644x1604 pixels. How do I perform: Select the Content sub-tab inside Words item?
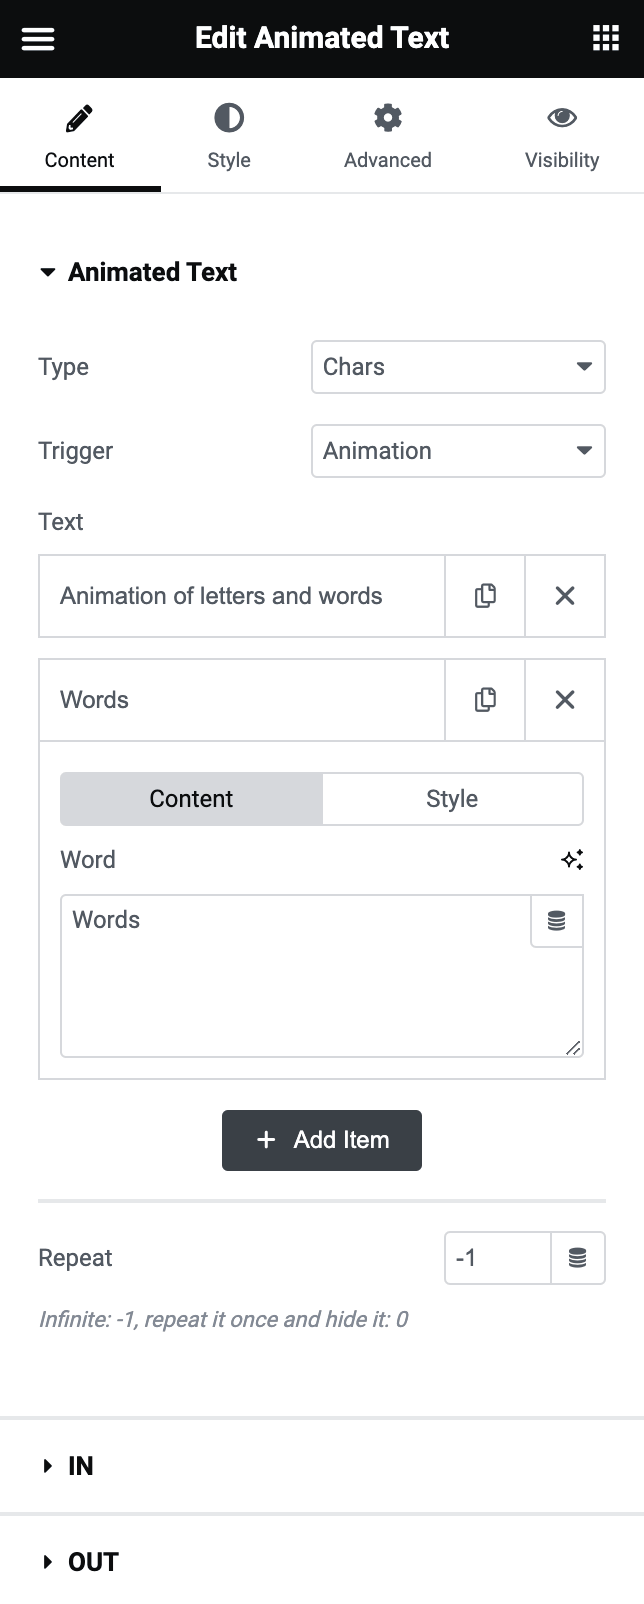[x=190, y=798]
